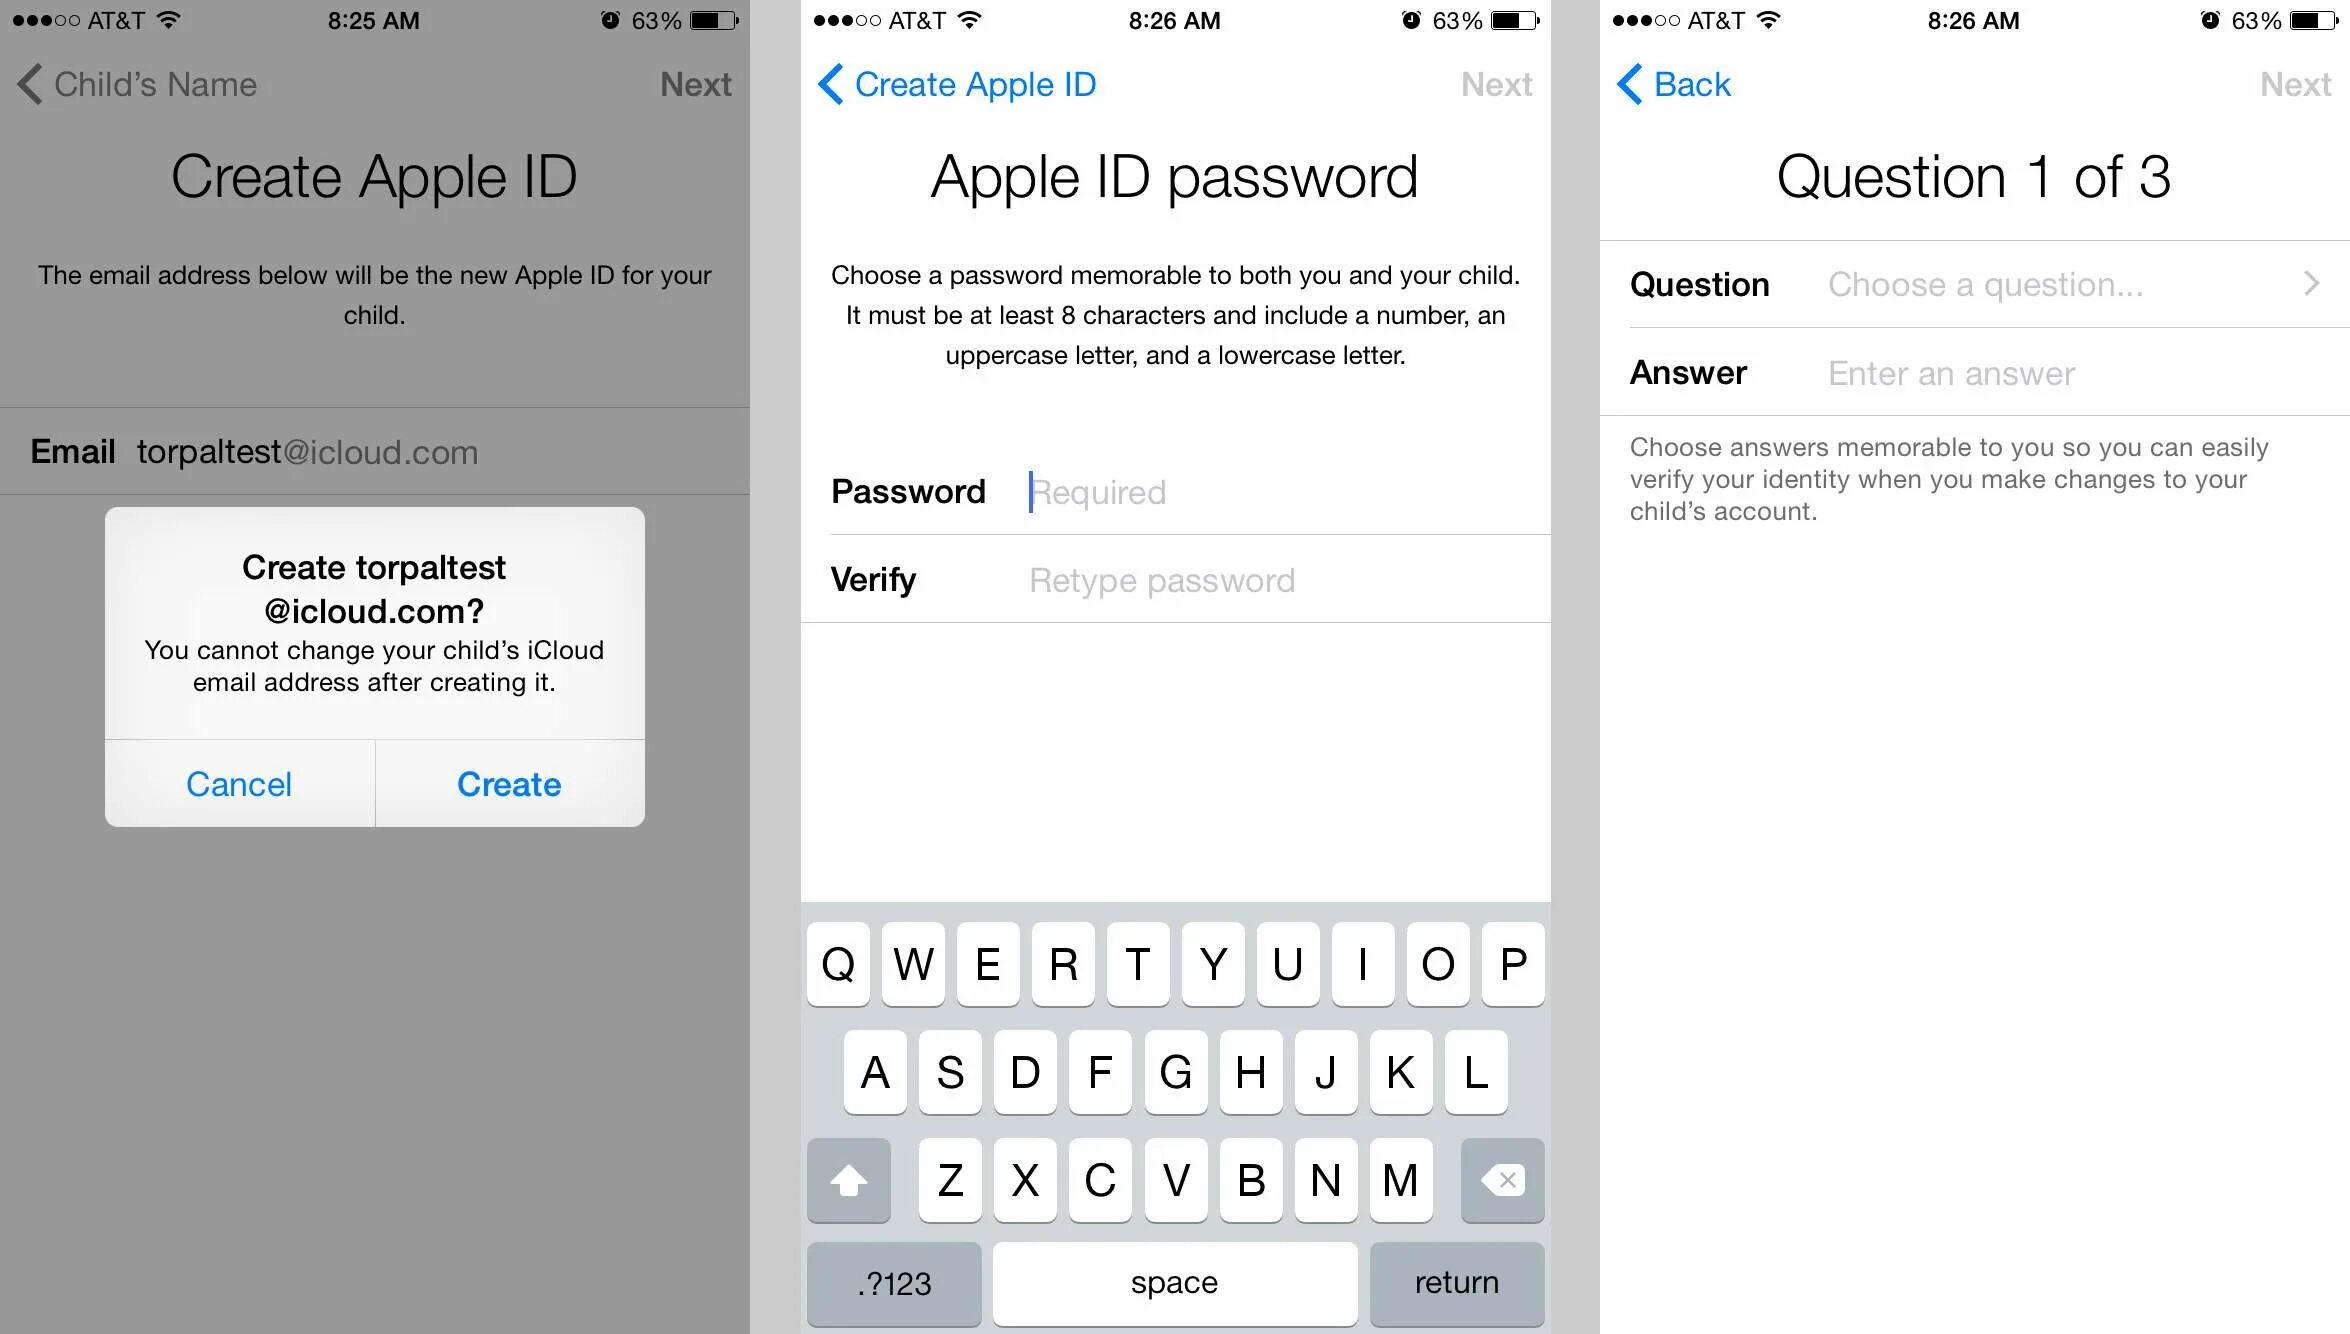Tap the arrow next to Question field
The width and height of the screenshot is (2350, 1334).
point(2319,286)
